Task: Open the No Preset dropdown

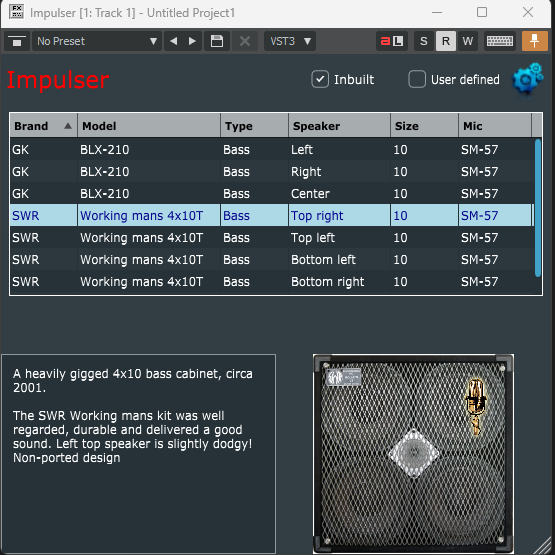Action: coord(97,41)
